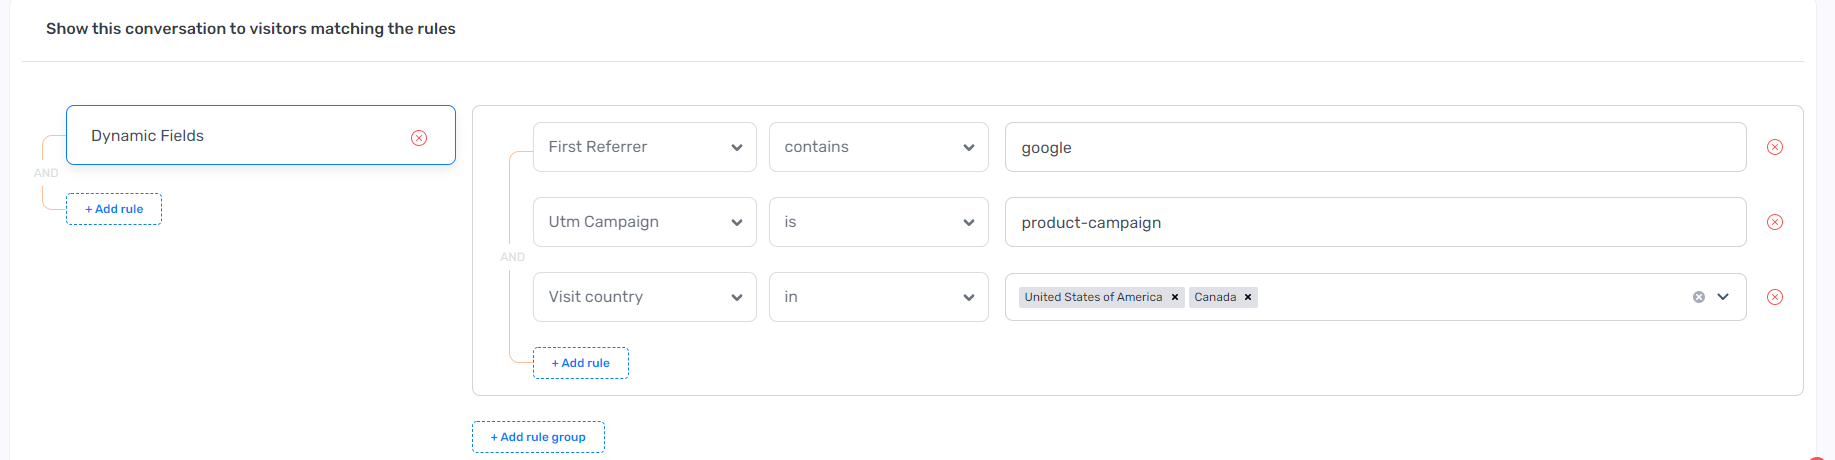Open the Utm Campaign field dropdown
1835x460 pixels.
(x=644, y=222)
